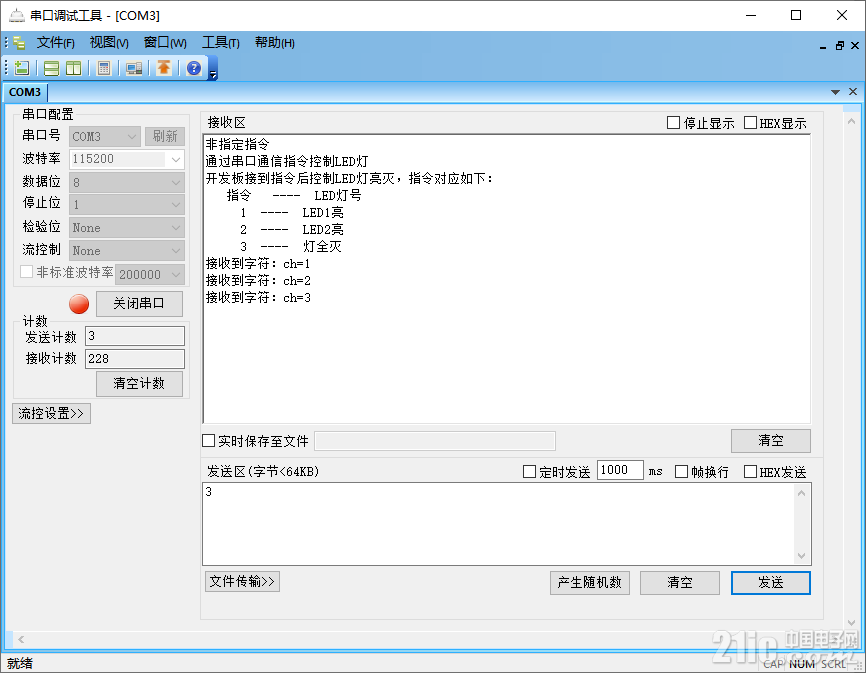Viewport: 866px width, 673px height.
Task: Click the 产生随机数 button
Action: point(589,582)
